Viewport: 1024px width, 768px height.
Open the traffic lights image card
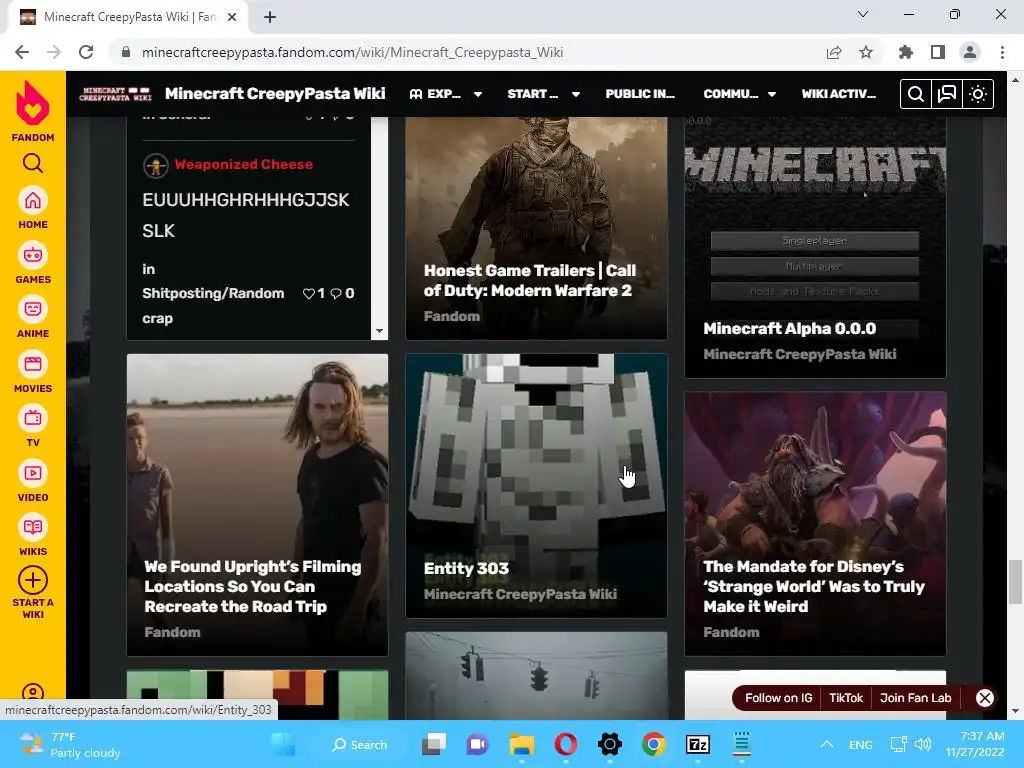pos(536,676)
